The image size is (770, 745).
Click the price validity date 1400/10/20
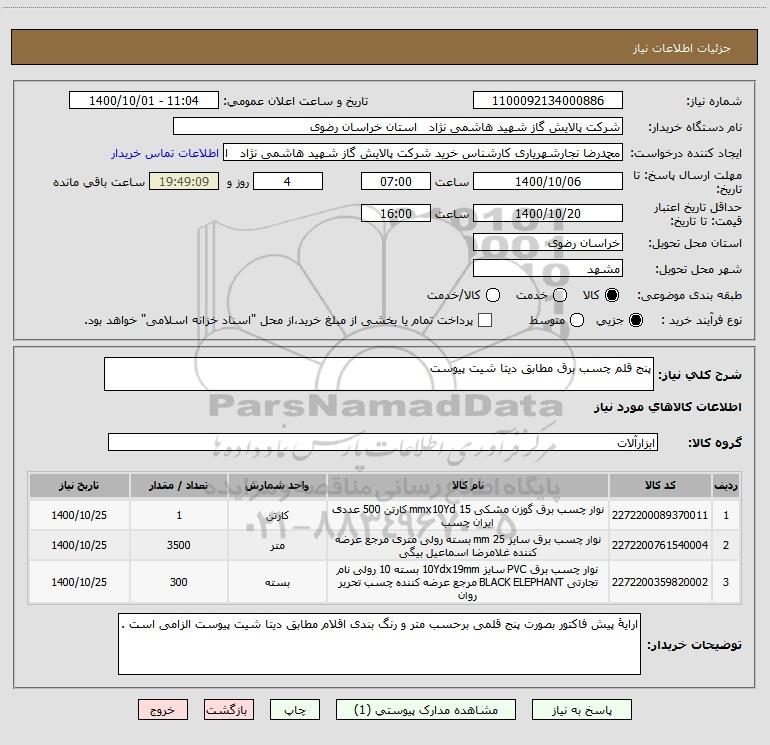point(548,213)
